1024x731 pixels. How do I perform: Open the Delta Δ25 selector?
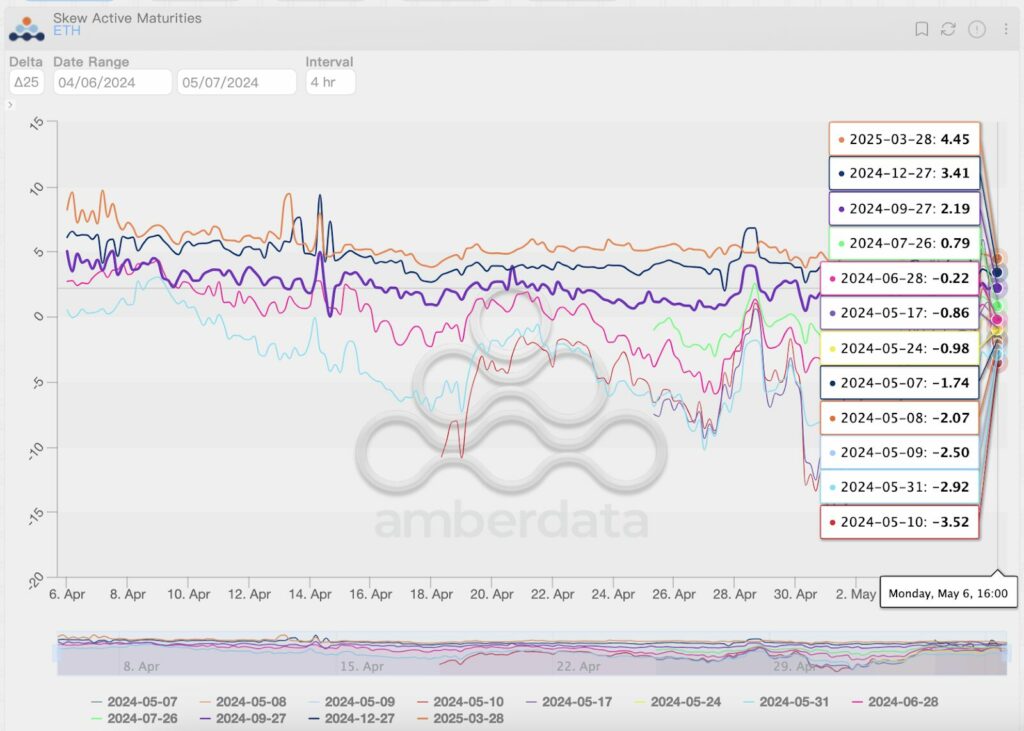26,82
